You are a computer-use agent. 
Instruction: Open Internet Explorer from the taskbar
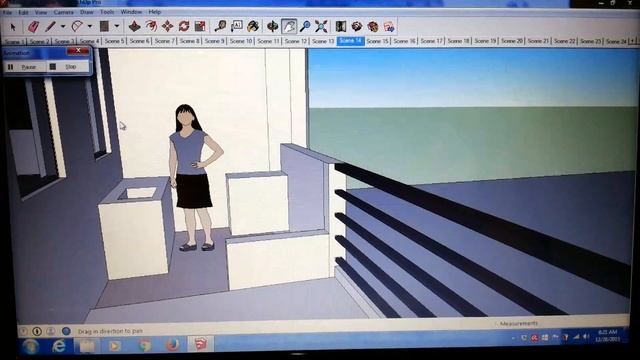(59, 346)
